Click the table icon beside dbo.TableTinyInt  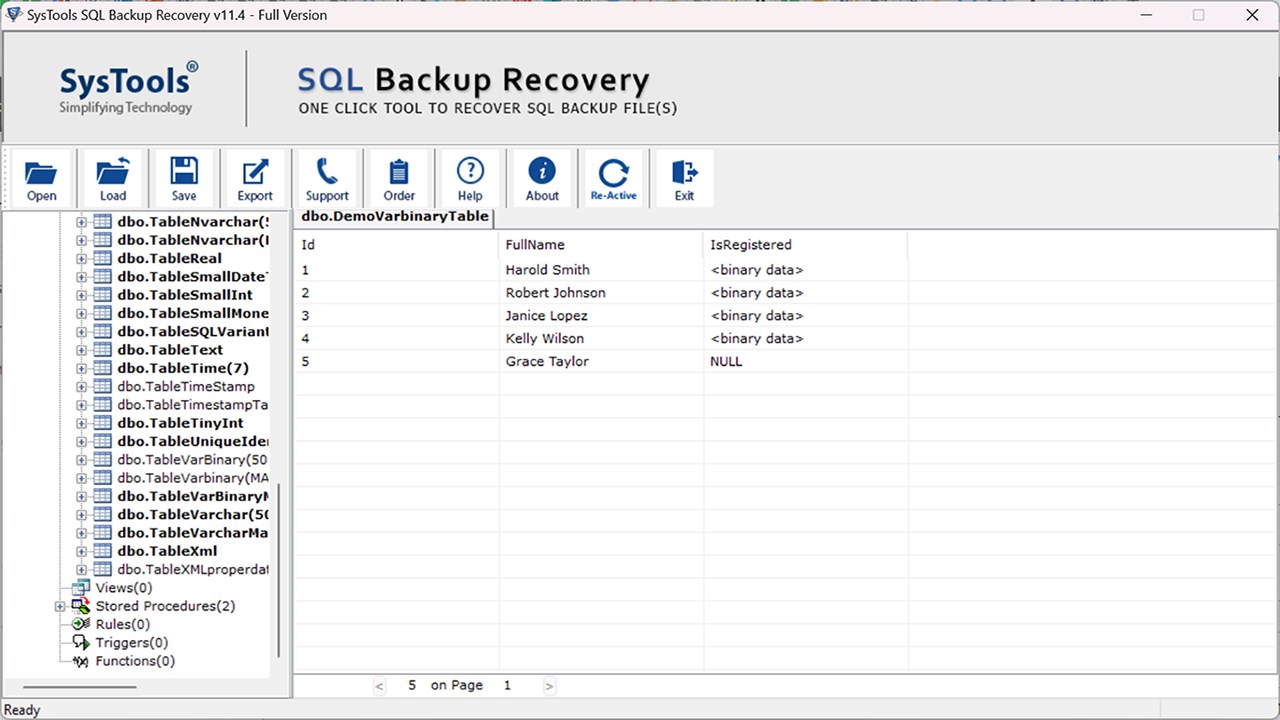click(x=102, y=423)
